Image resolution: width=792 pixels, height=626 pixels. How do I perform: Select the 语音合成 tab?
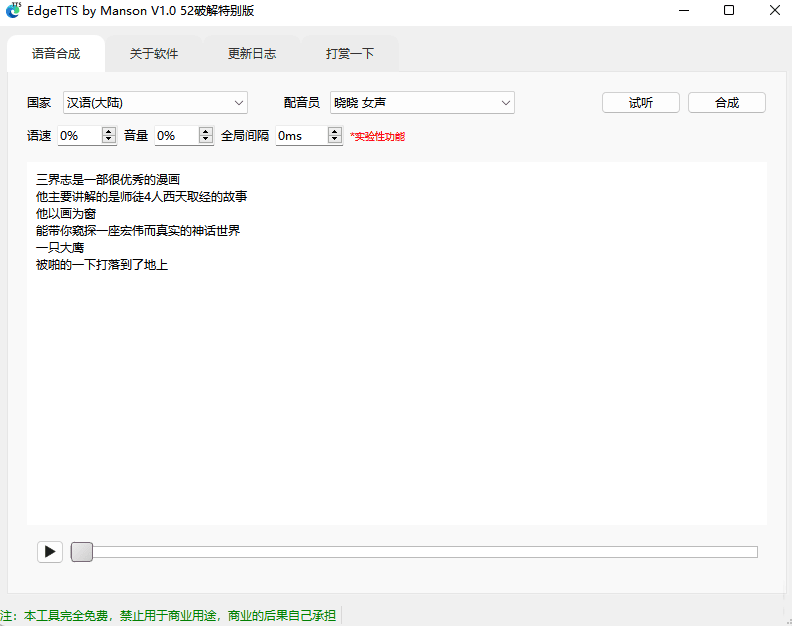point(56,54)
